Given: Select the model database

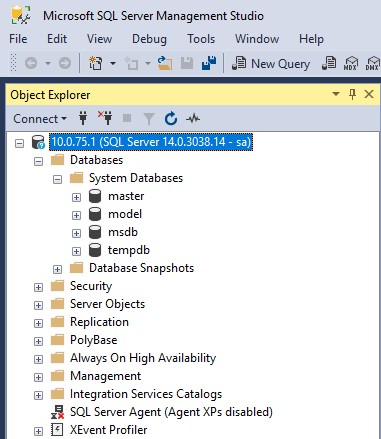Looking at the screenshot, I should 125,214.
